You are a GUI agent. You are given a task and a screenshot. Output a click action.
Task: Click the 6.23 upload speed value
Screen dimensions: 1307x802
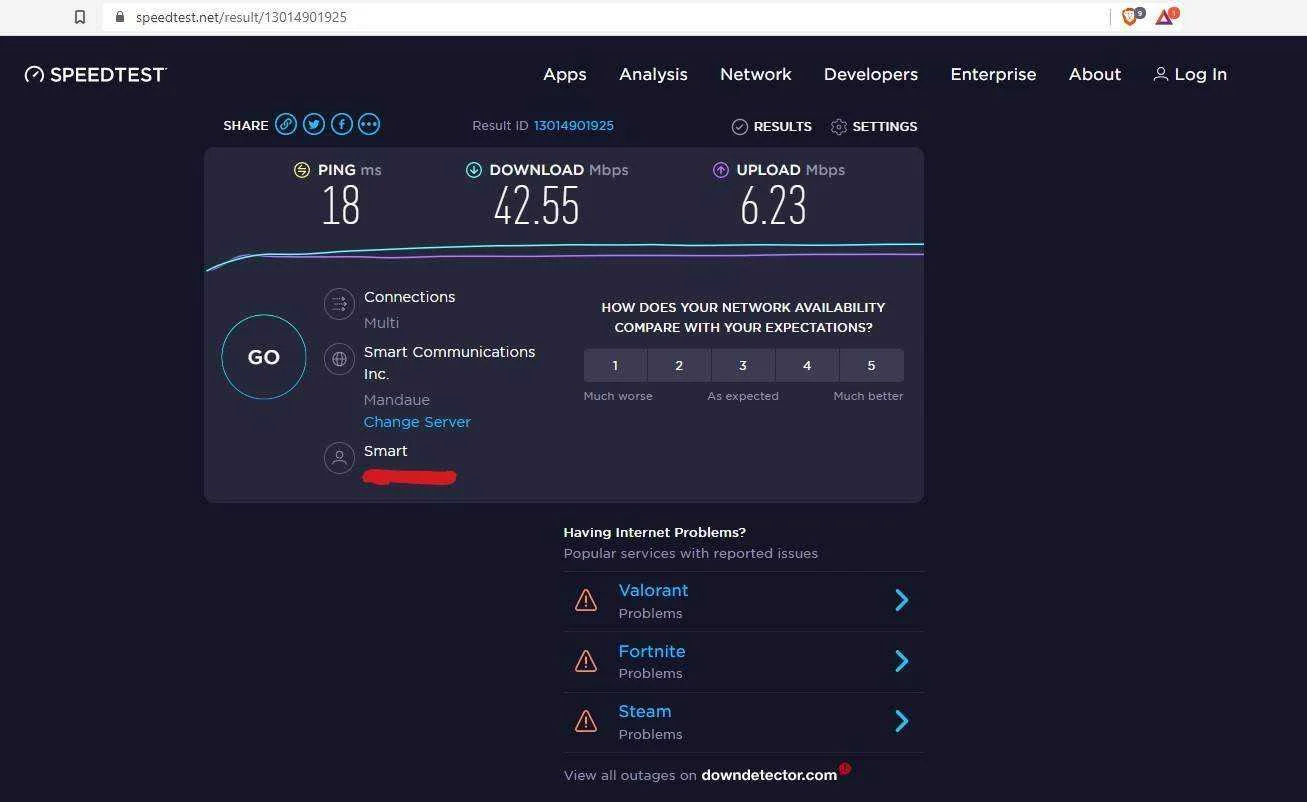(773, 206)
